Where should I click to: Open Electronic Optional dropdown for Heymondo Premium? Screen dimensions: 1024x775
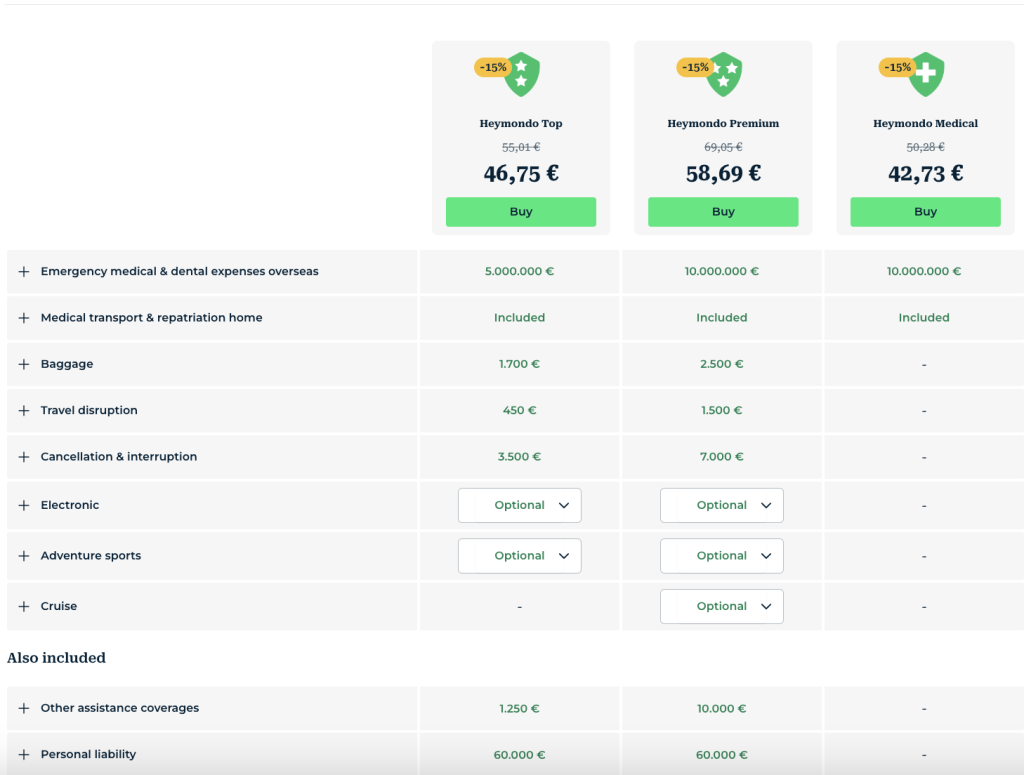722,505
